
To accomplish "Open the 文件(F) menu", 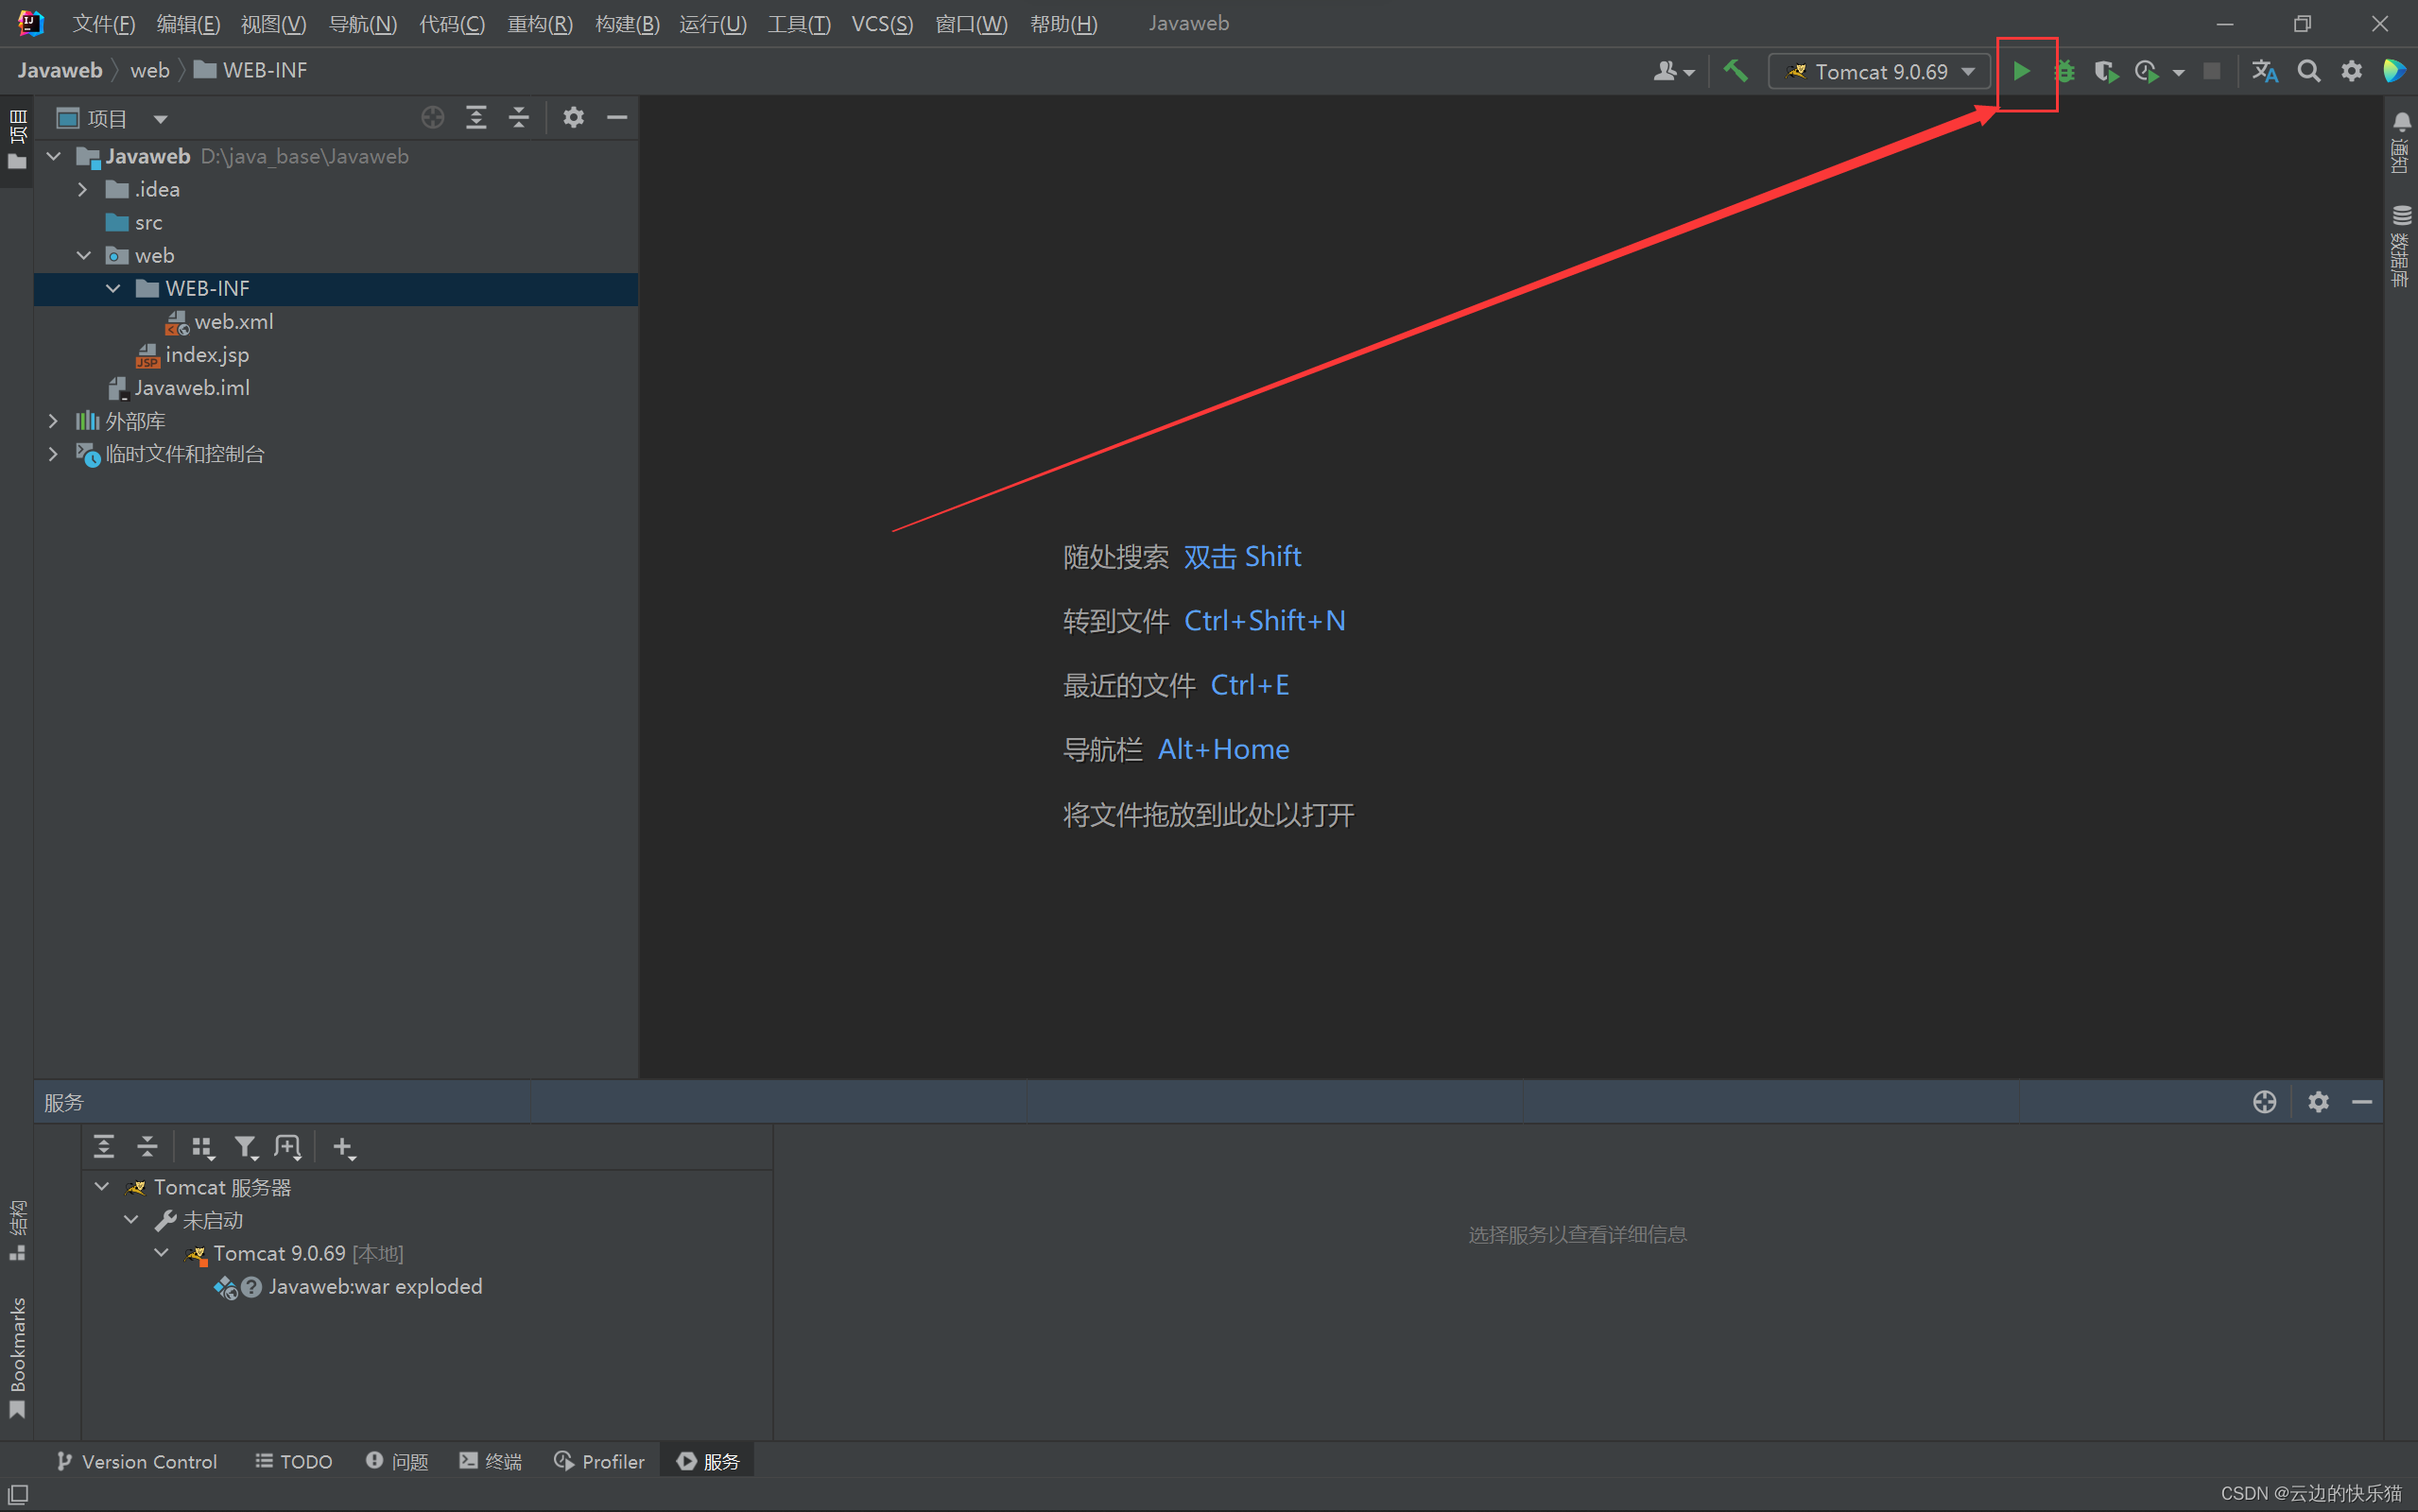I will point(103,24).
